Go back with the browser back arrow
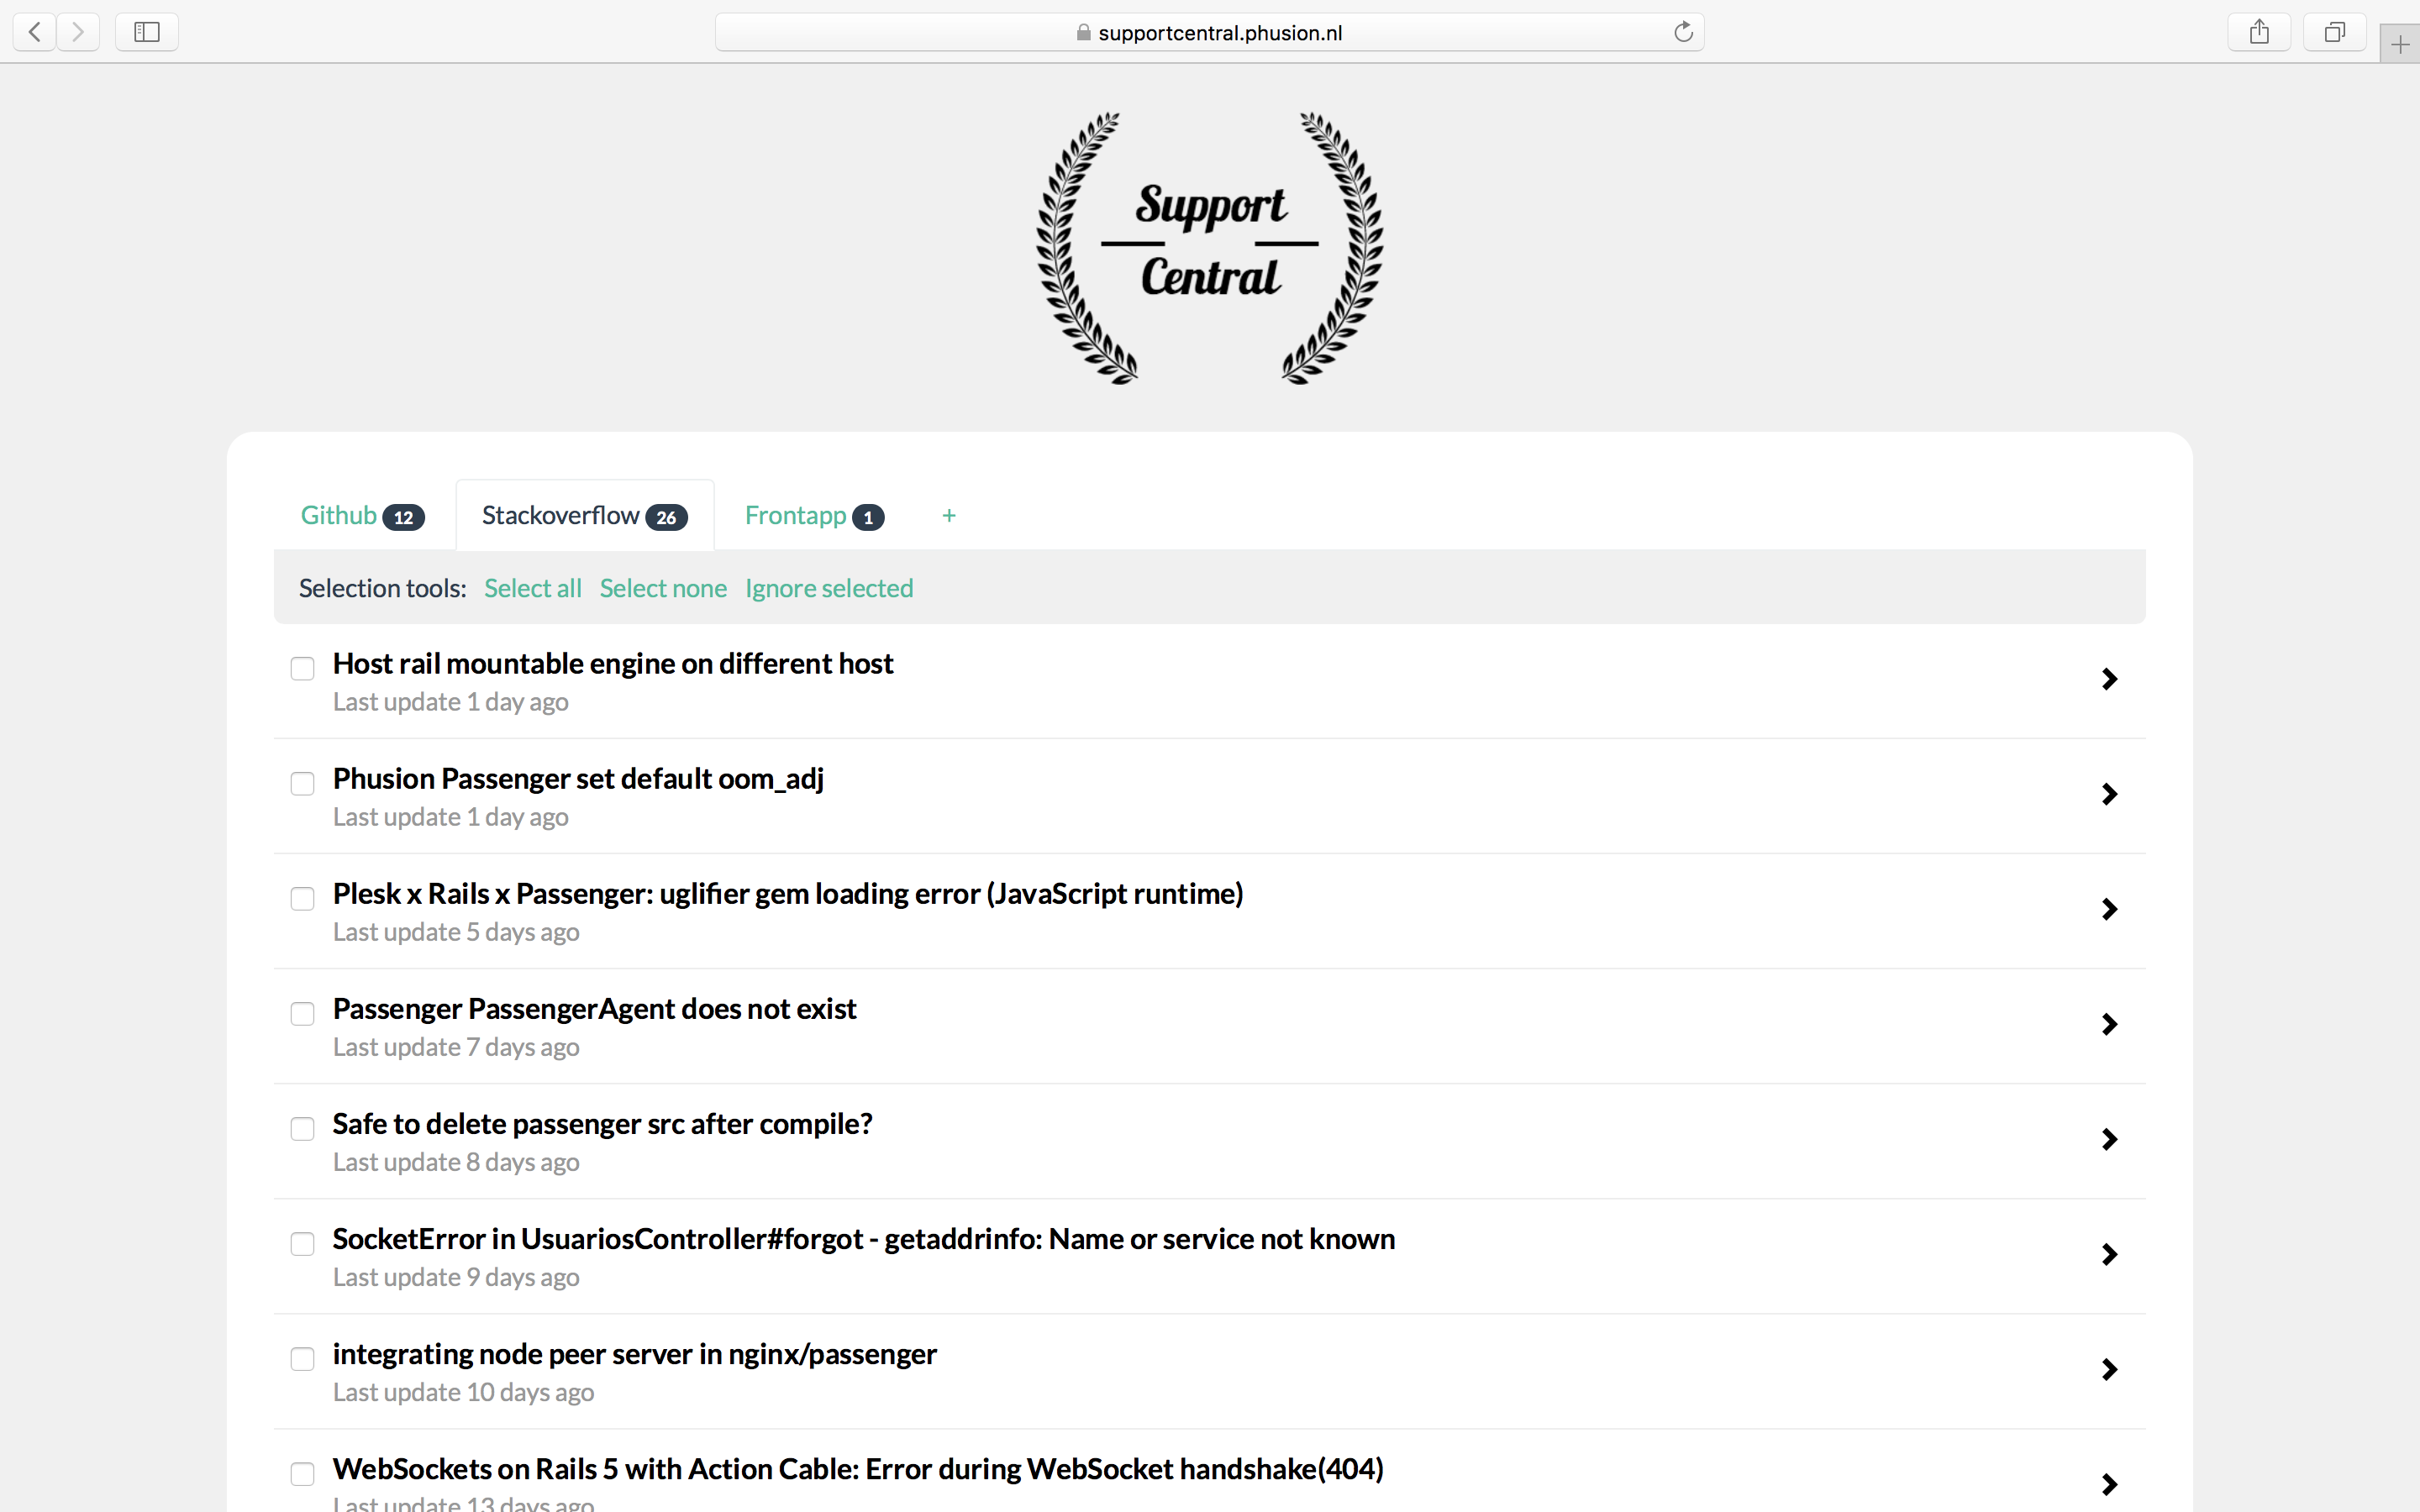 pyautogui.click(x=35, y=32)
